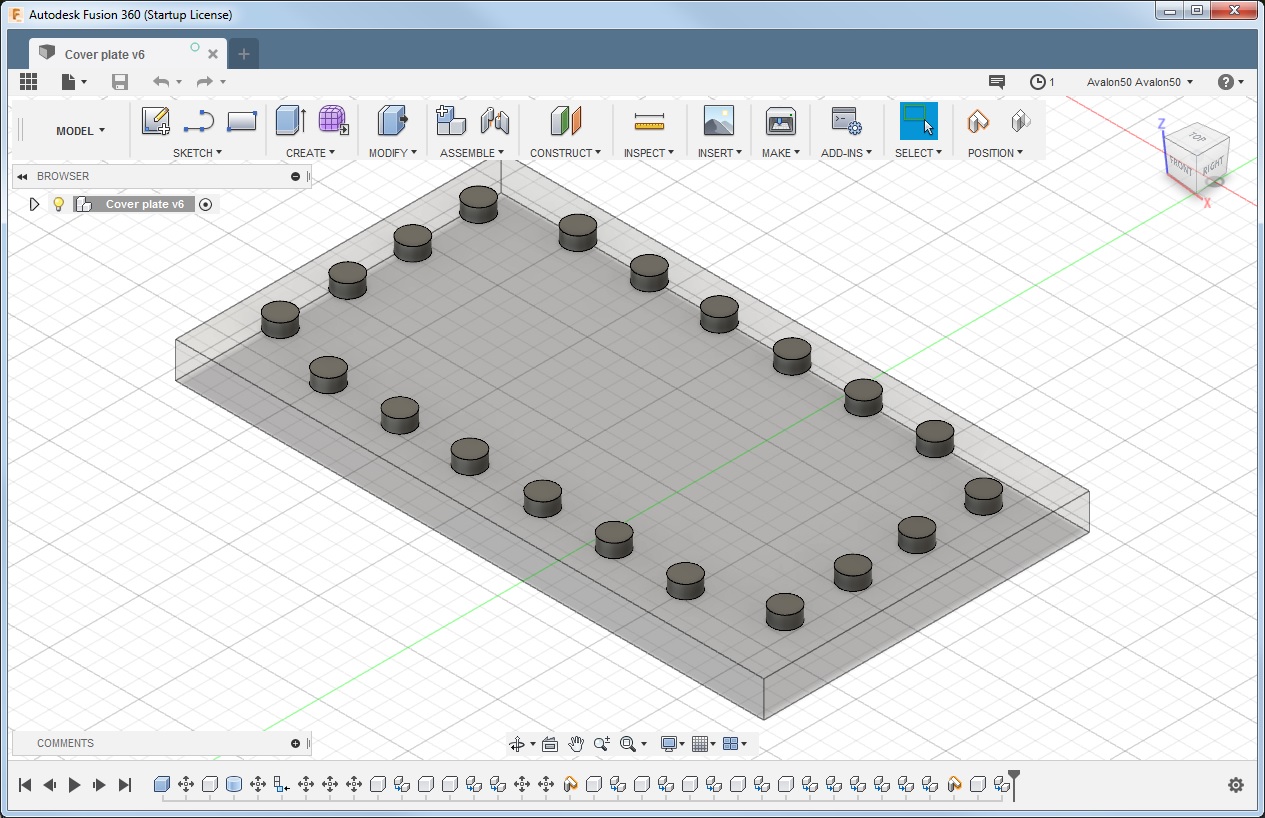This screenshot has width=1265, height=818.
Task: Expand the SELECT menu
Action: (918, 153)
